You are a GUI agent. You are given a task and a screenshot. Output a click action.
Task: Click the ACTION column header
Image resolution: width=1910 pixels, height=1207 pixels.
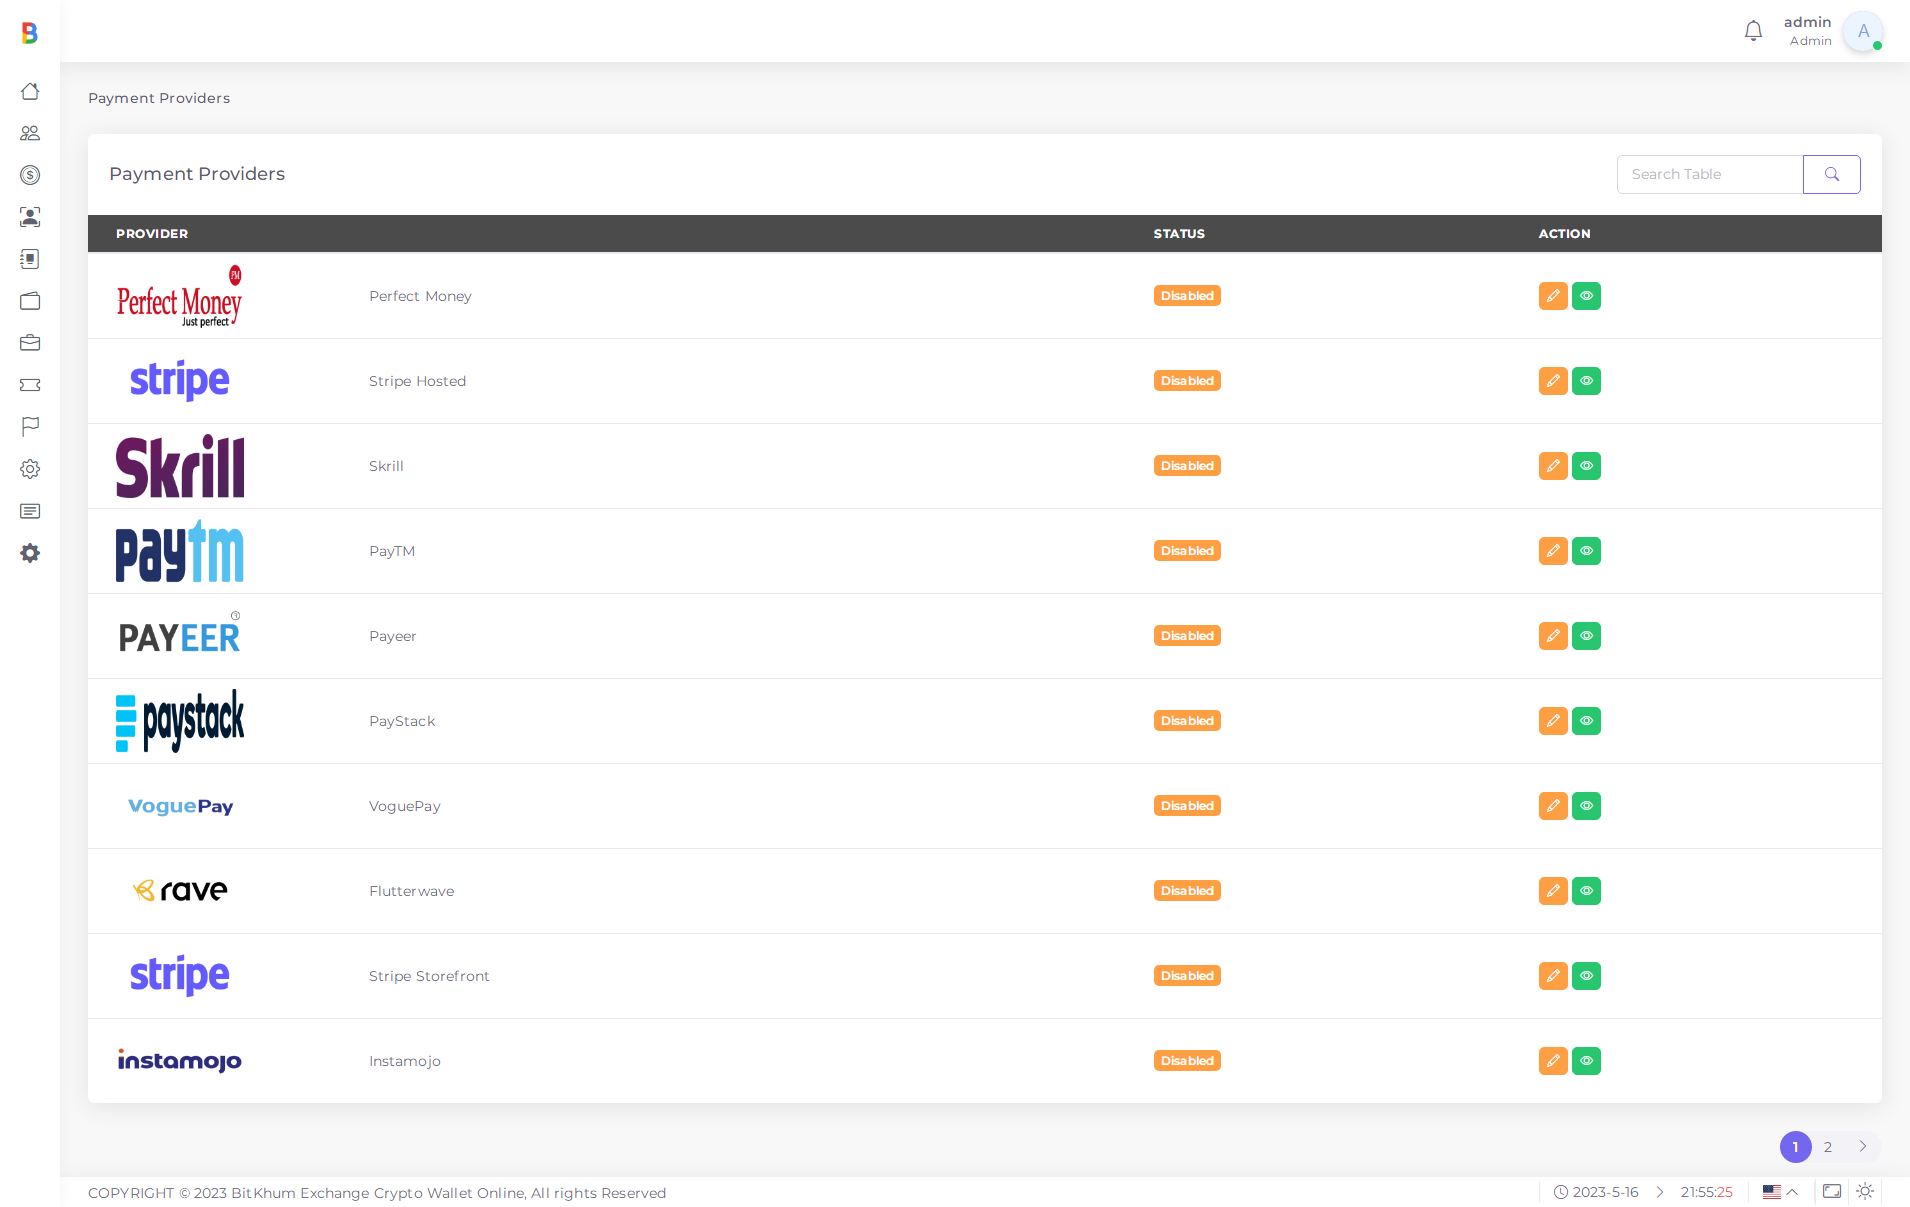[1564, 234]
